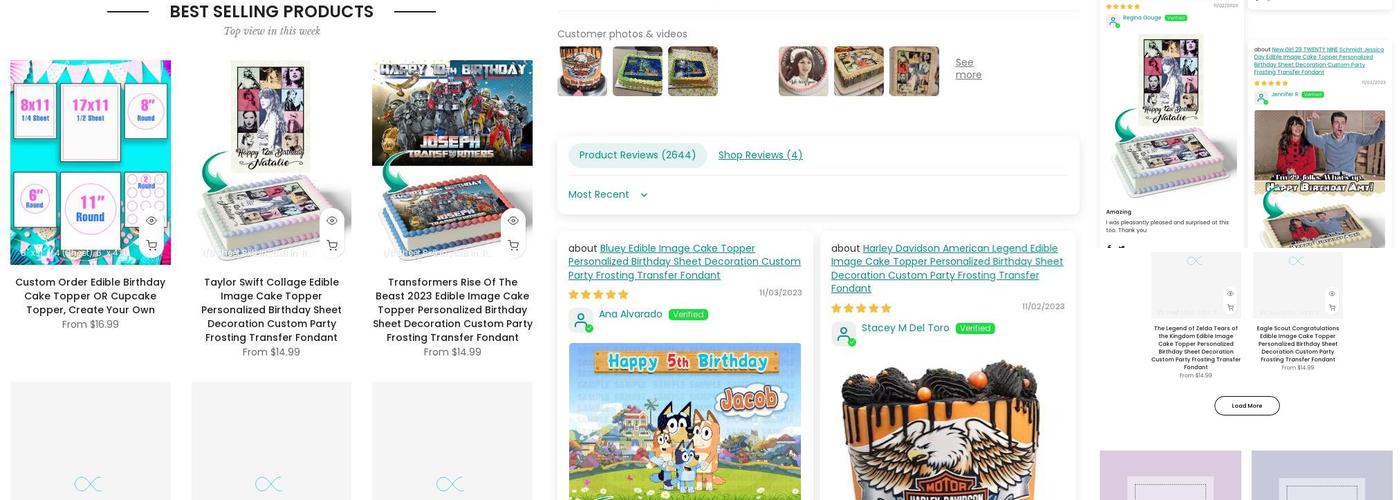Switch to Product Reviews (2644) tab
Screen dimensions: 1400x500
point(637,155)
